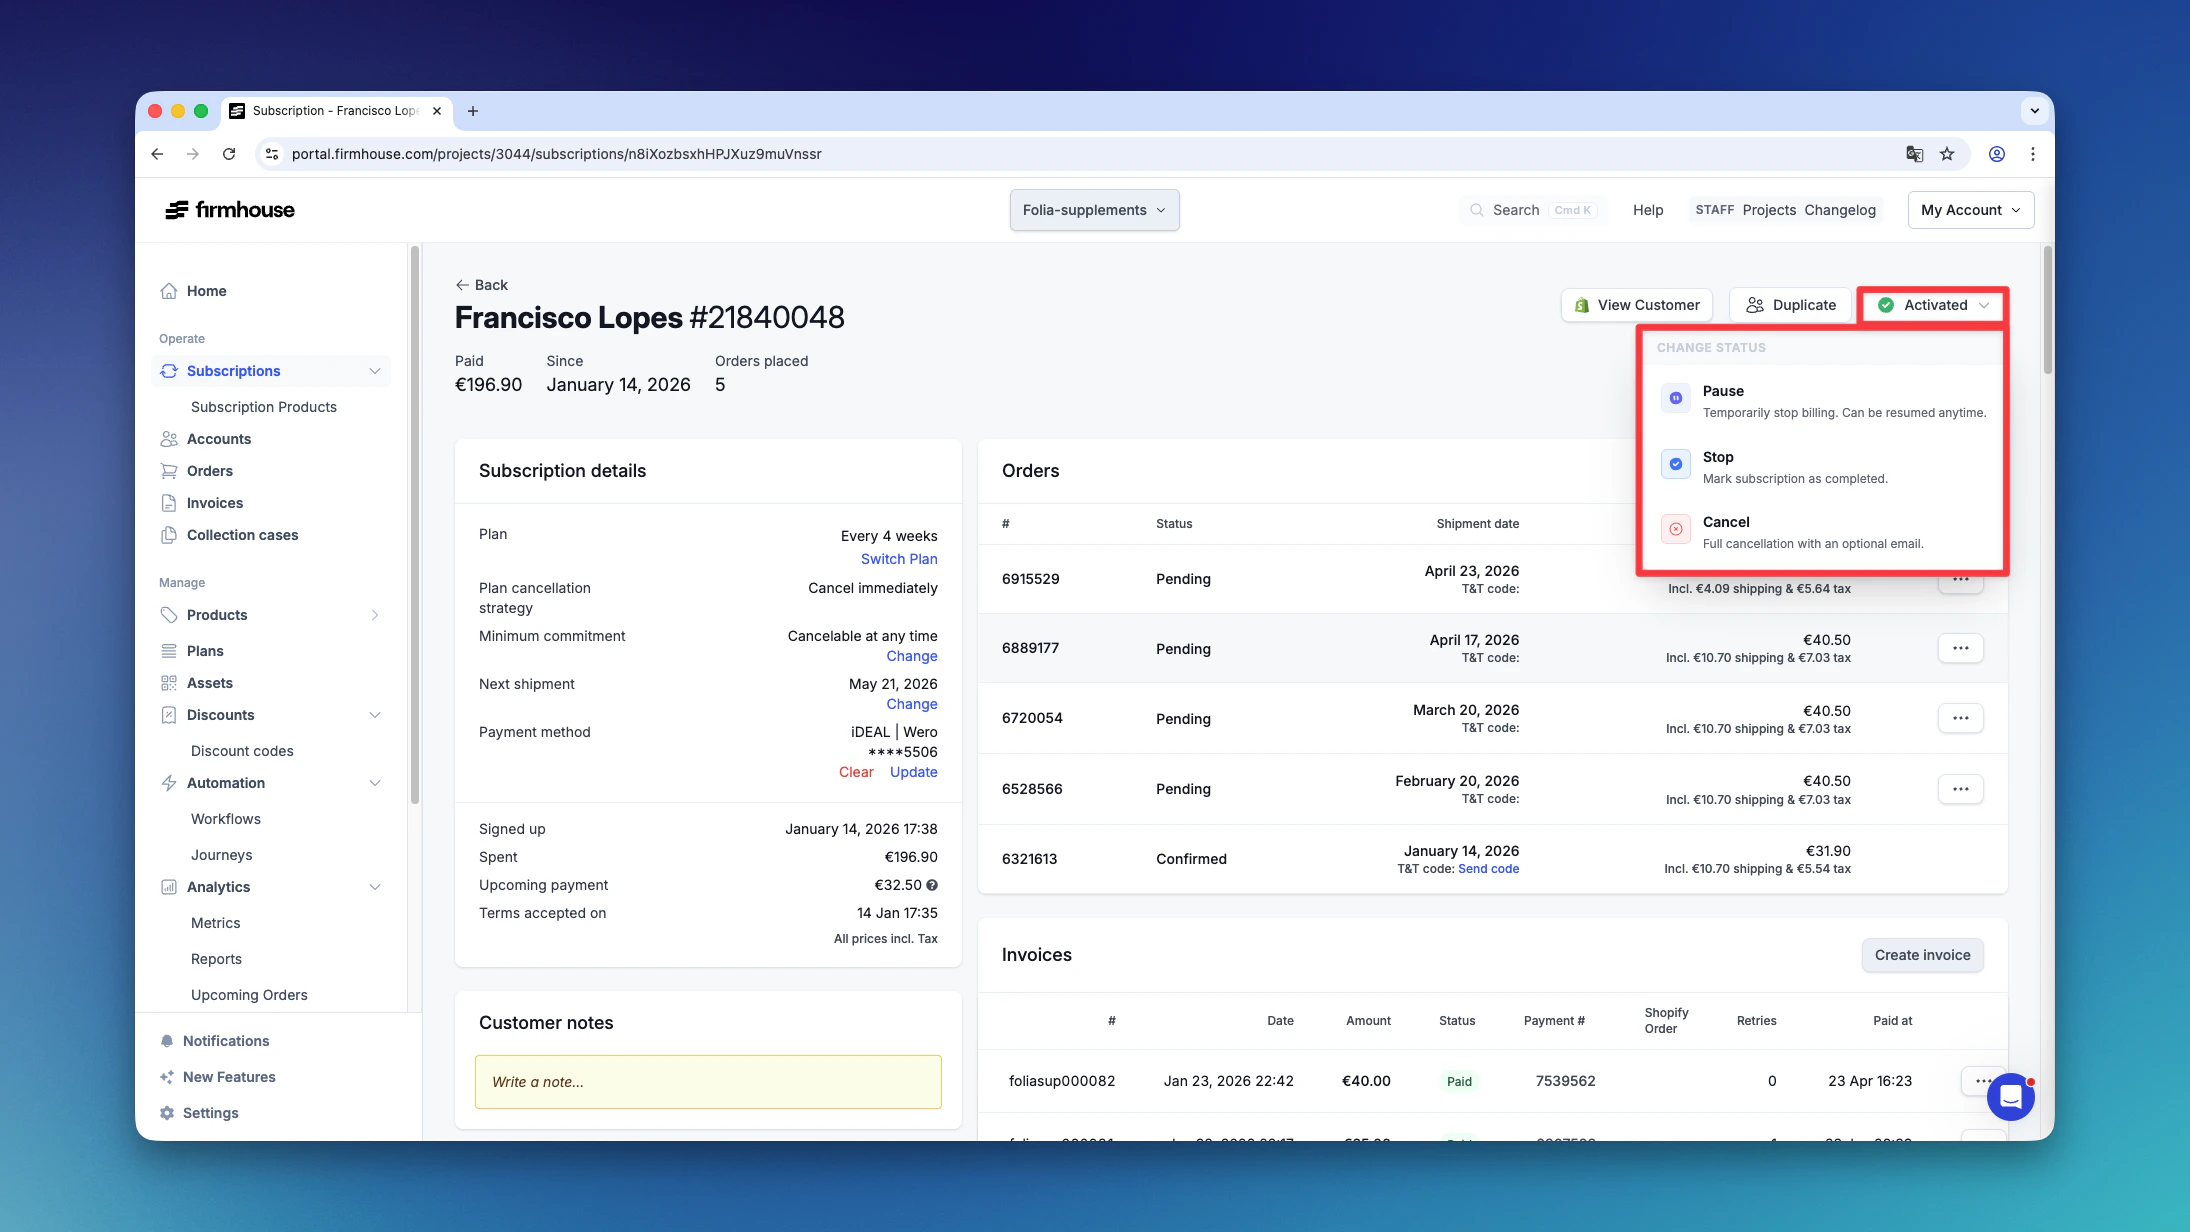Collapse the Subscriptions sidebar section
Screen dimensions: 2190x1232
point(375,371)
